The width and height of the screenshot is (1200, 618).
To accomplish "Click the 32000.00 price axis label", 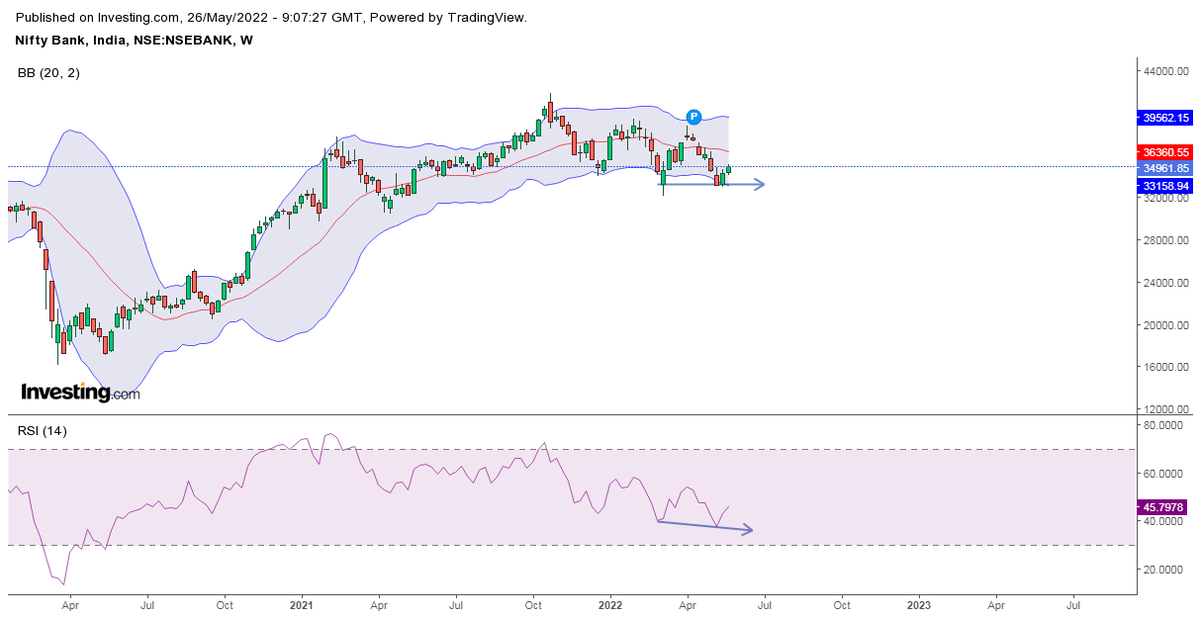I will coord(1167,198).
